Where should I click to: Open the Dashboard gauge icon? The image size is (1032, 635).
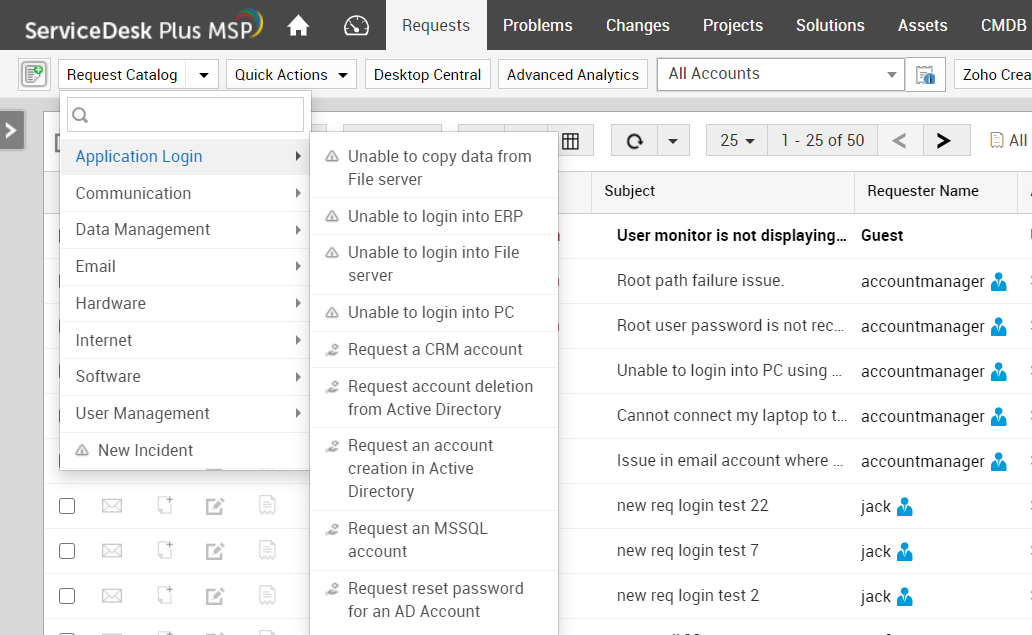[356, 25]
